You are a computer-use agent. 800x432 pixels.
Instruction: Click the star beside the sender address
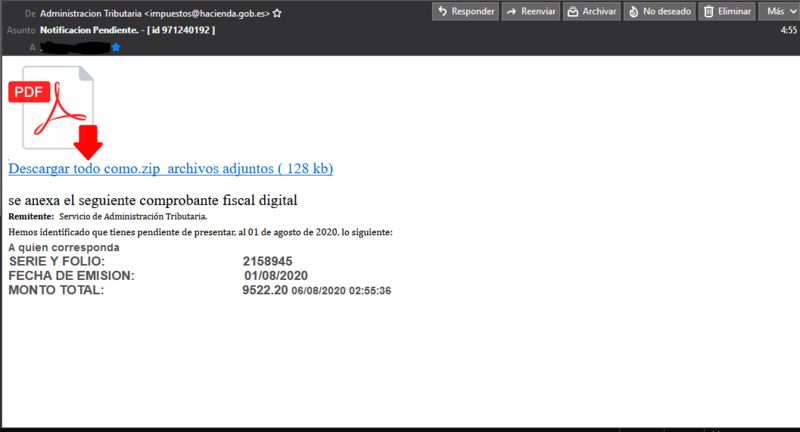[277, 13]
